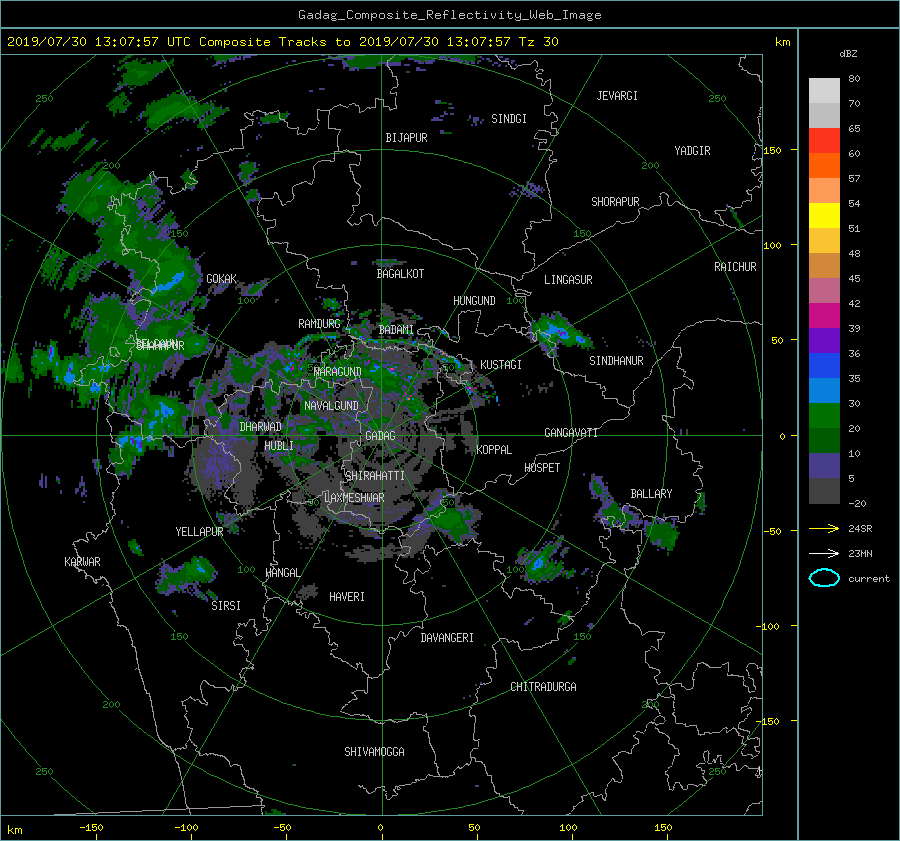Image resolution: width=900 pixels, height=841 pixels.
Task: Click the BIJAPUR city label
Action: 406,138
